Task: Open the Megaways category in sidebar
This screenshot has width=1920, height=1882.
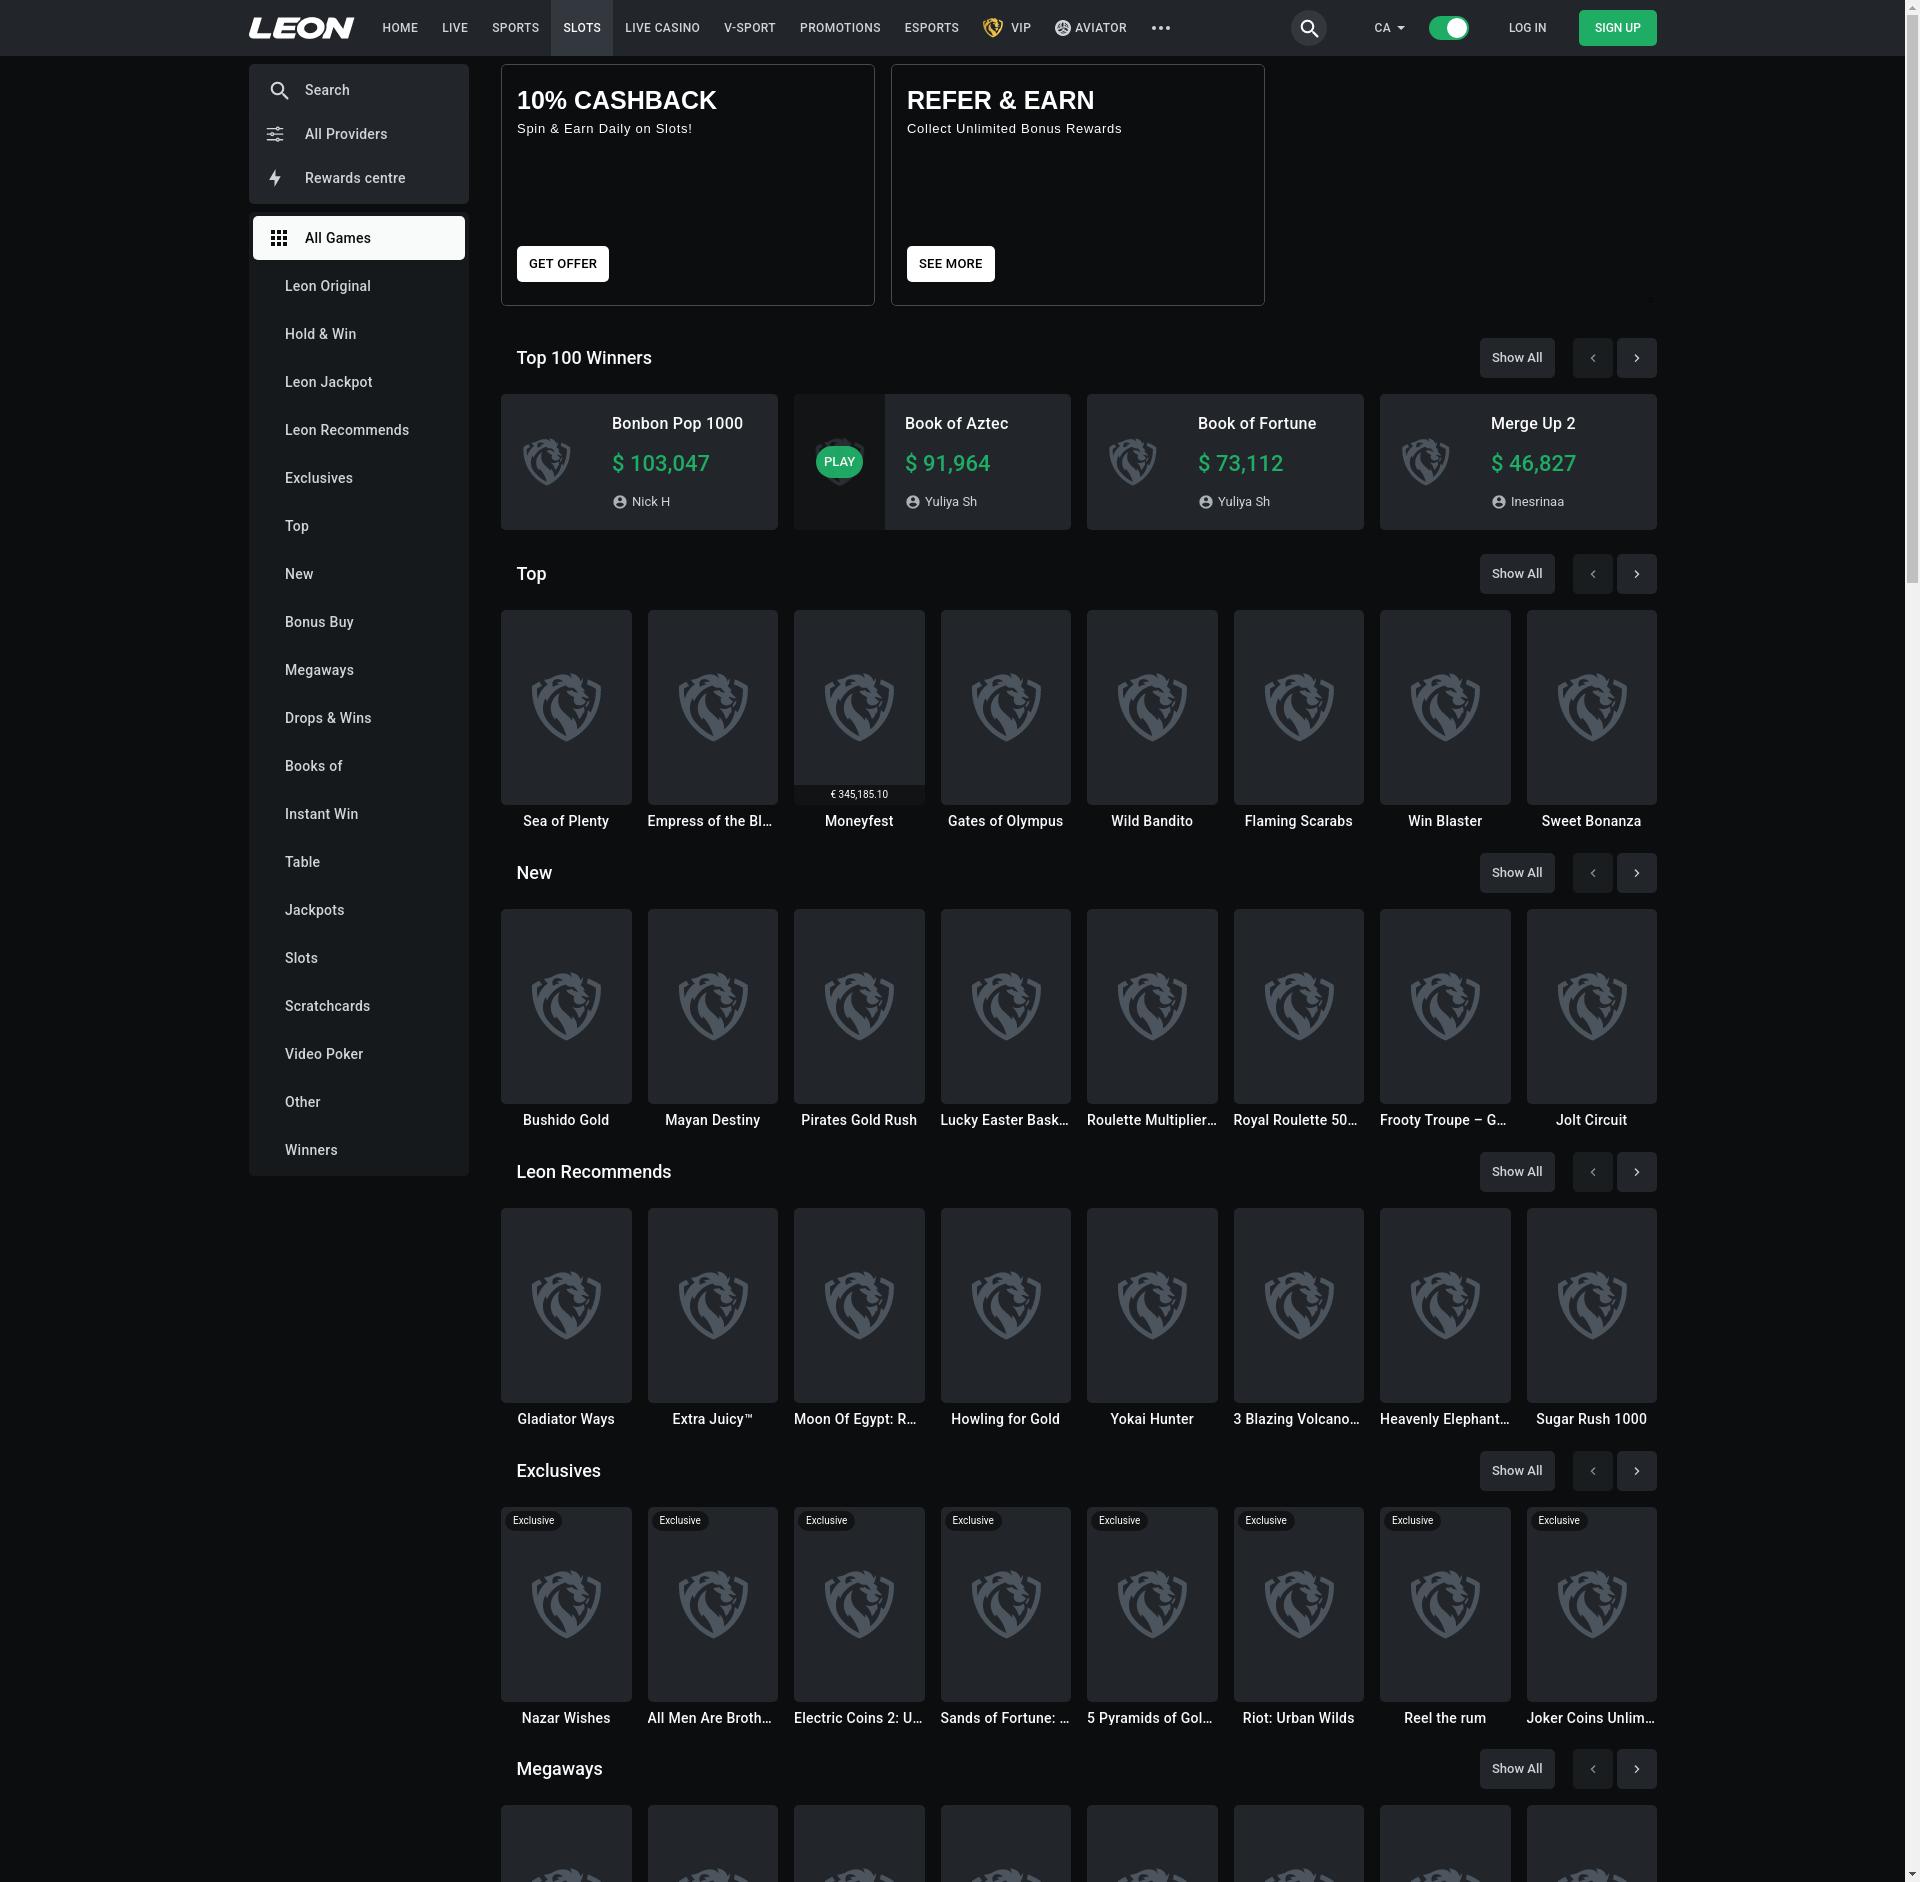Action: [319, 670]
